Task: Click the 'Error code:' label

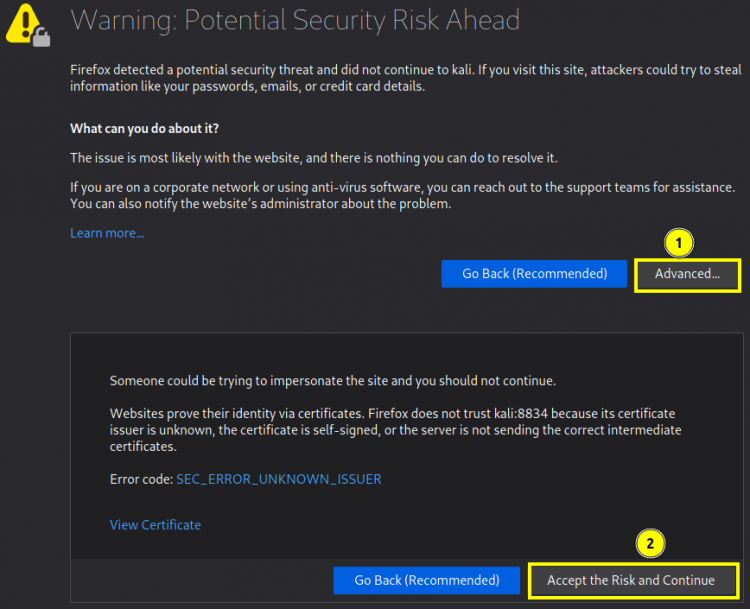Action: (x=141, y=479)
